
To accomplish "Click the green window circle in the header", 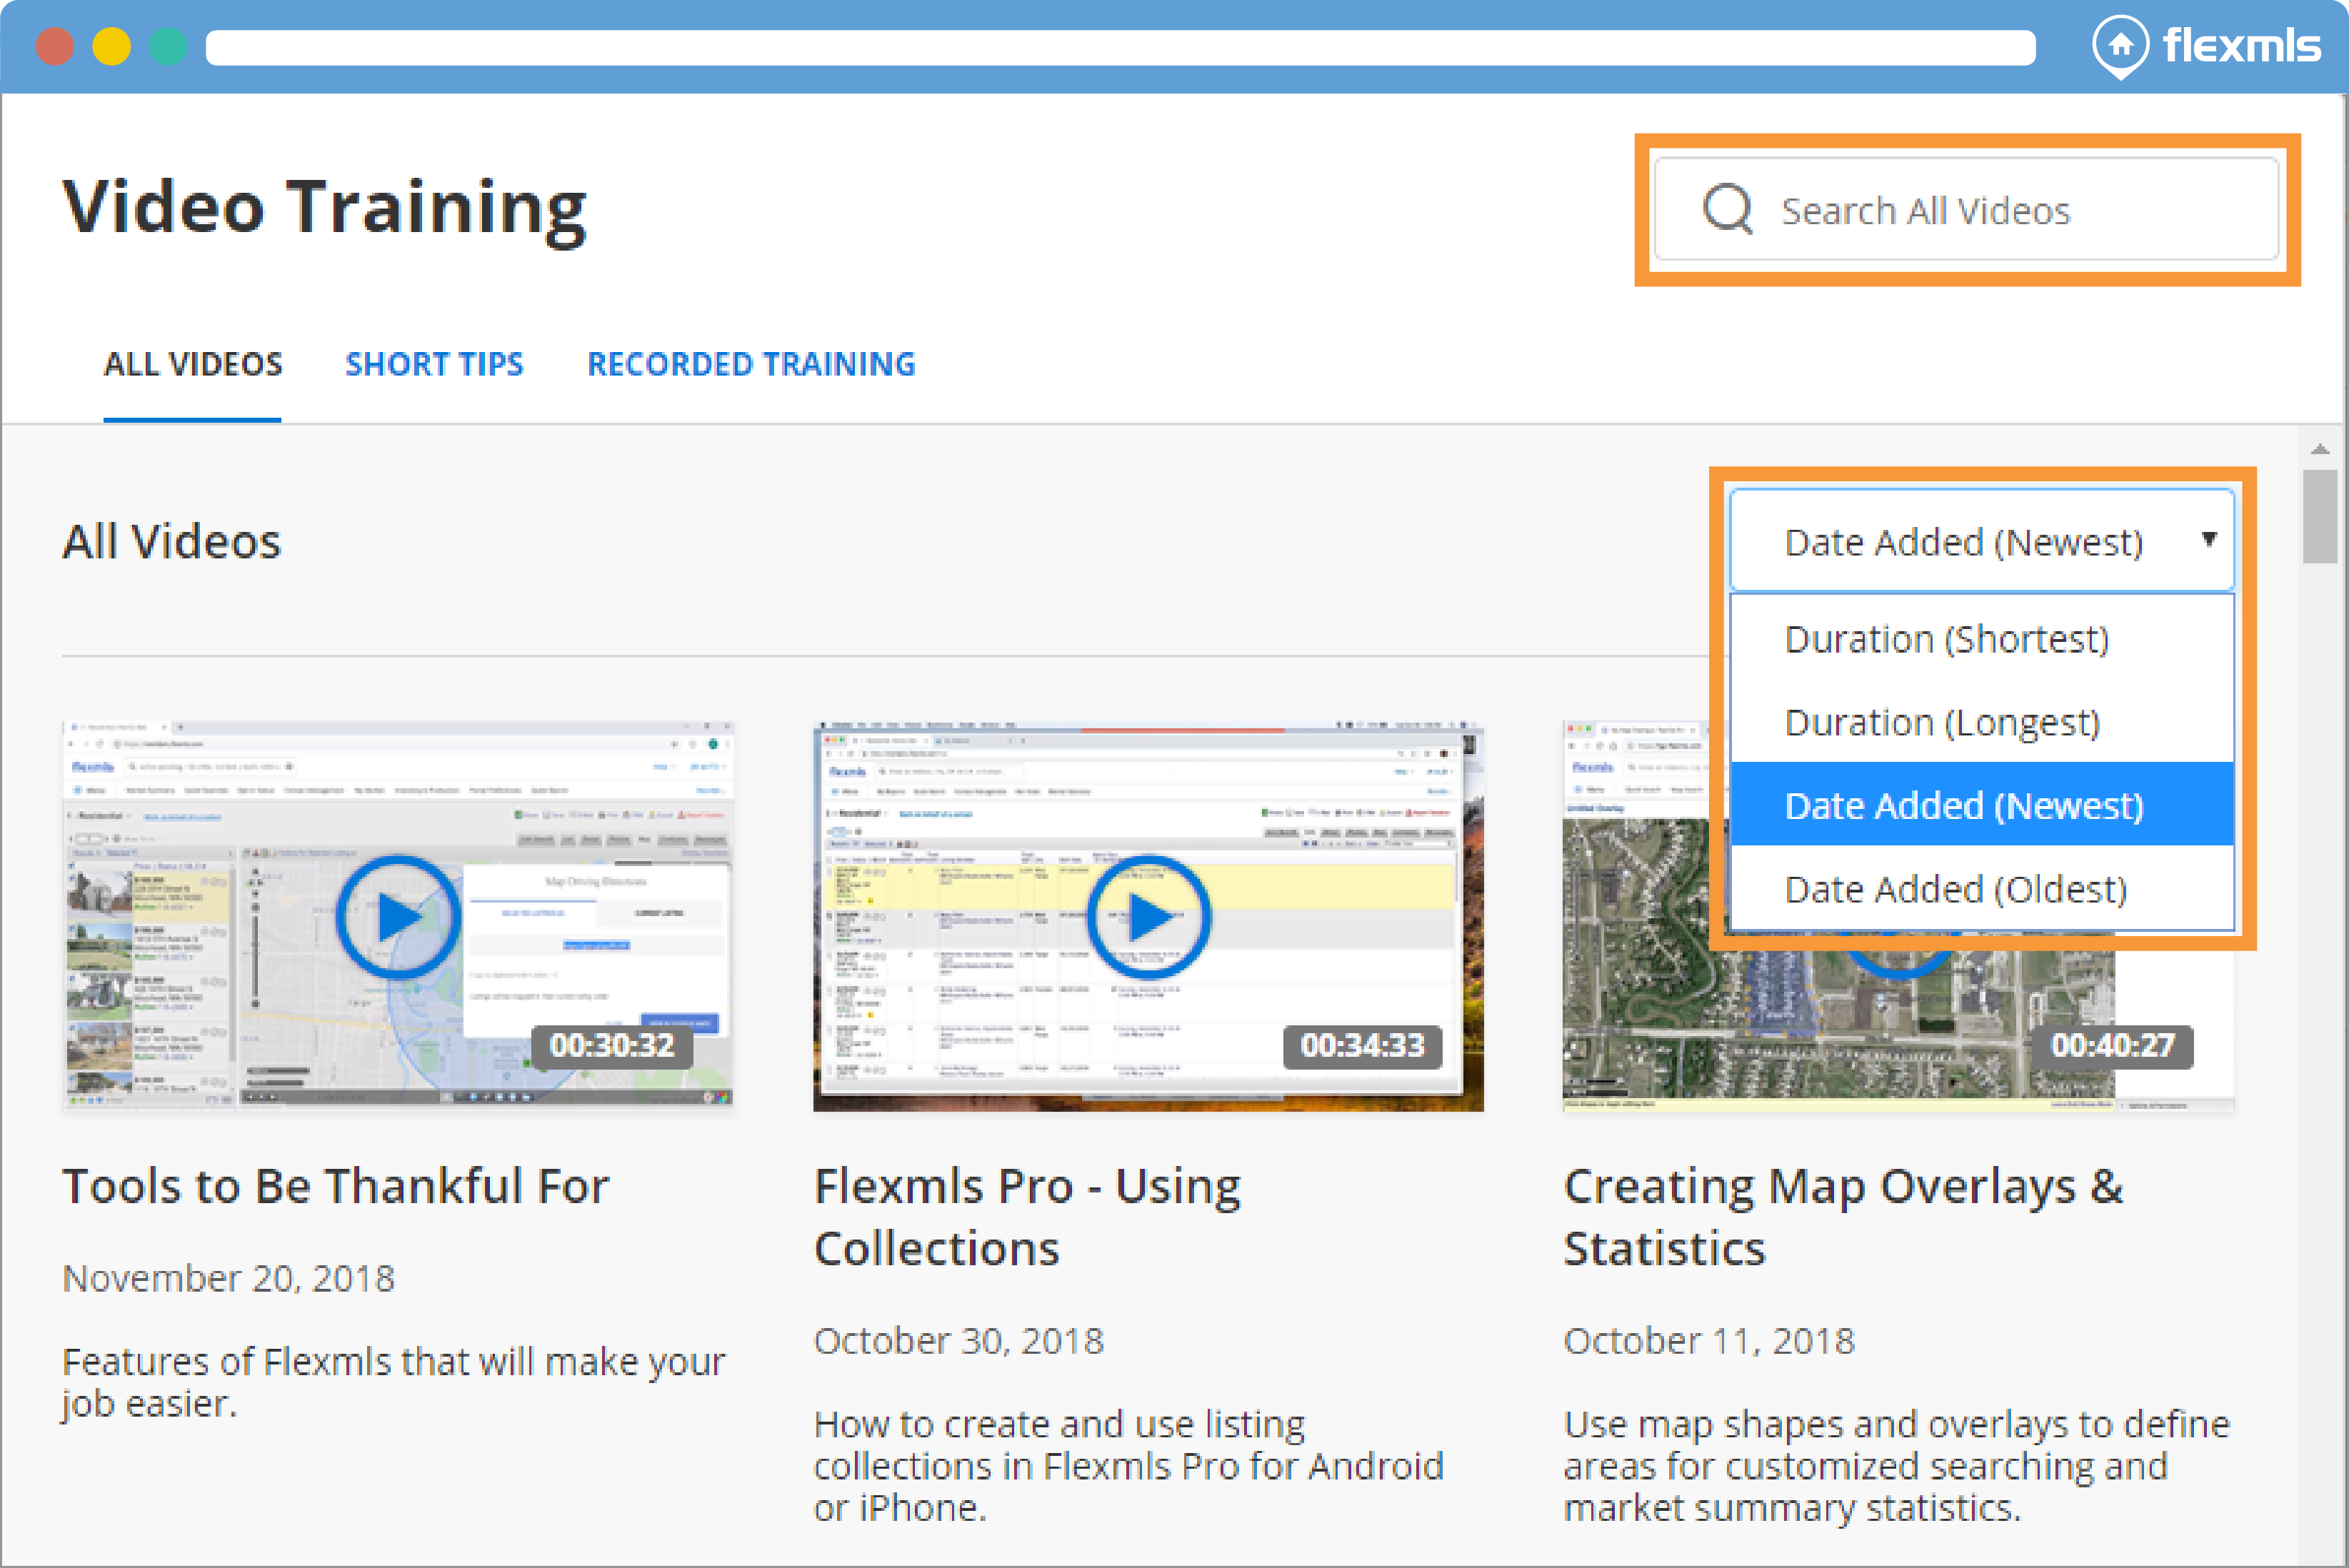I will (168, 47).
